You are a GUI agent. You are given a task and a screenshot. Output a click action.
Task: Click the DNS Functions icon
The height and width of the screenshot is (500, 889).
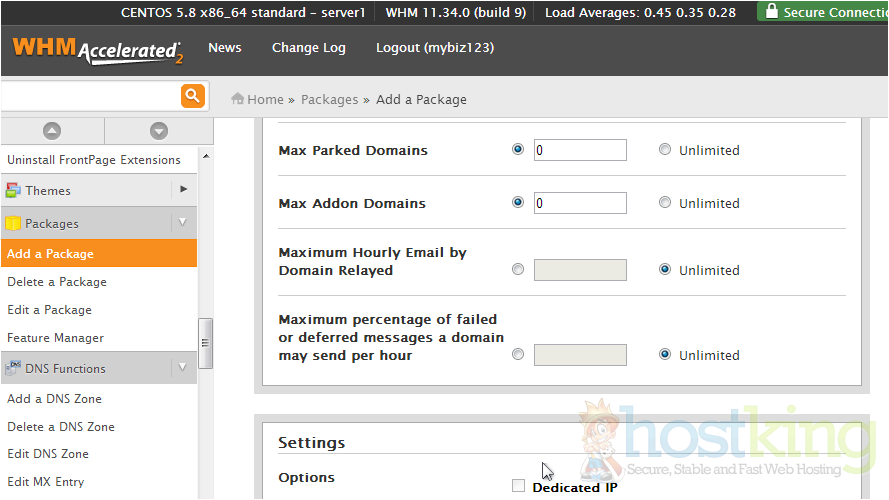pyautogui.click(x=13, y=368)
